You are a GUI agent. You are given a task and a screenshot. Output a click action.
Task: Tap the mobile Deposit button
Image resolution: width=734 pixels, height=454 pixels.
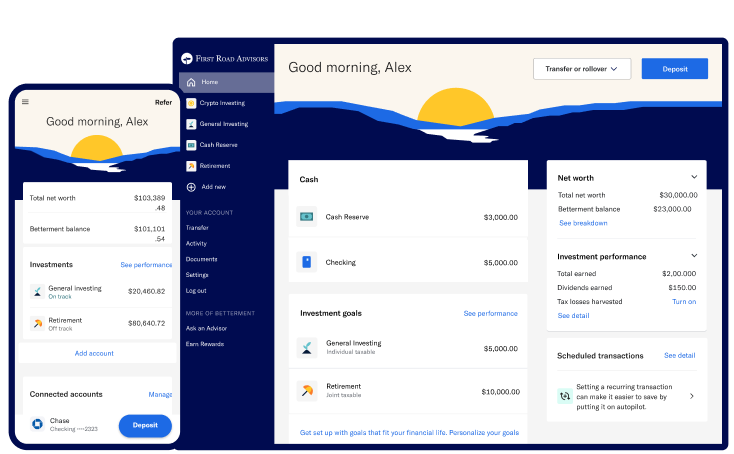click(x=145, y=425)
